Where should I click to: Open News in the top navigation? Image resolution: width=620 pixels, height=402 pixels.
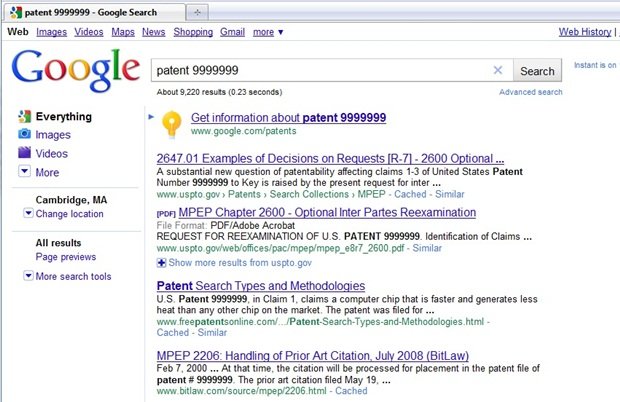pyautogui.click(x=153, y=32)
